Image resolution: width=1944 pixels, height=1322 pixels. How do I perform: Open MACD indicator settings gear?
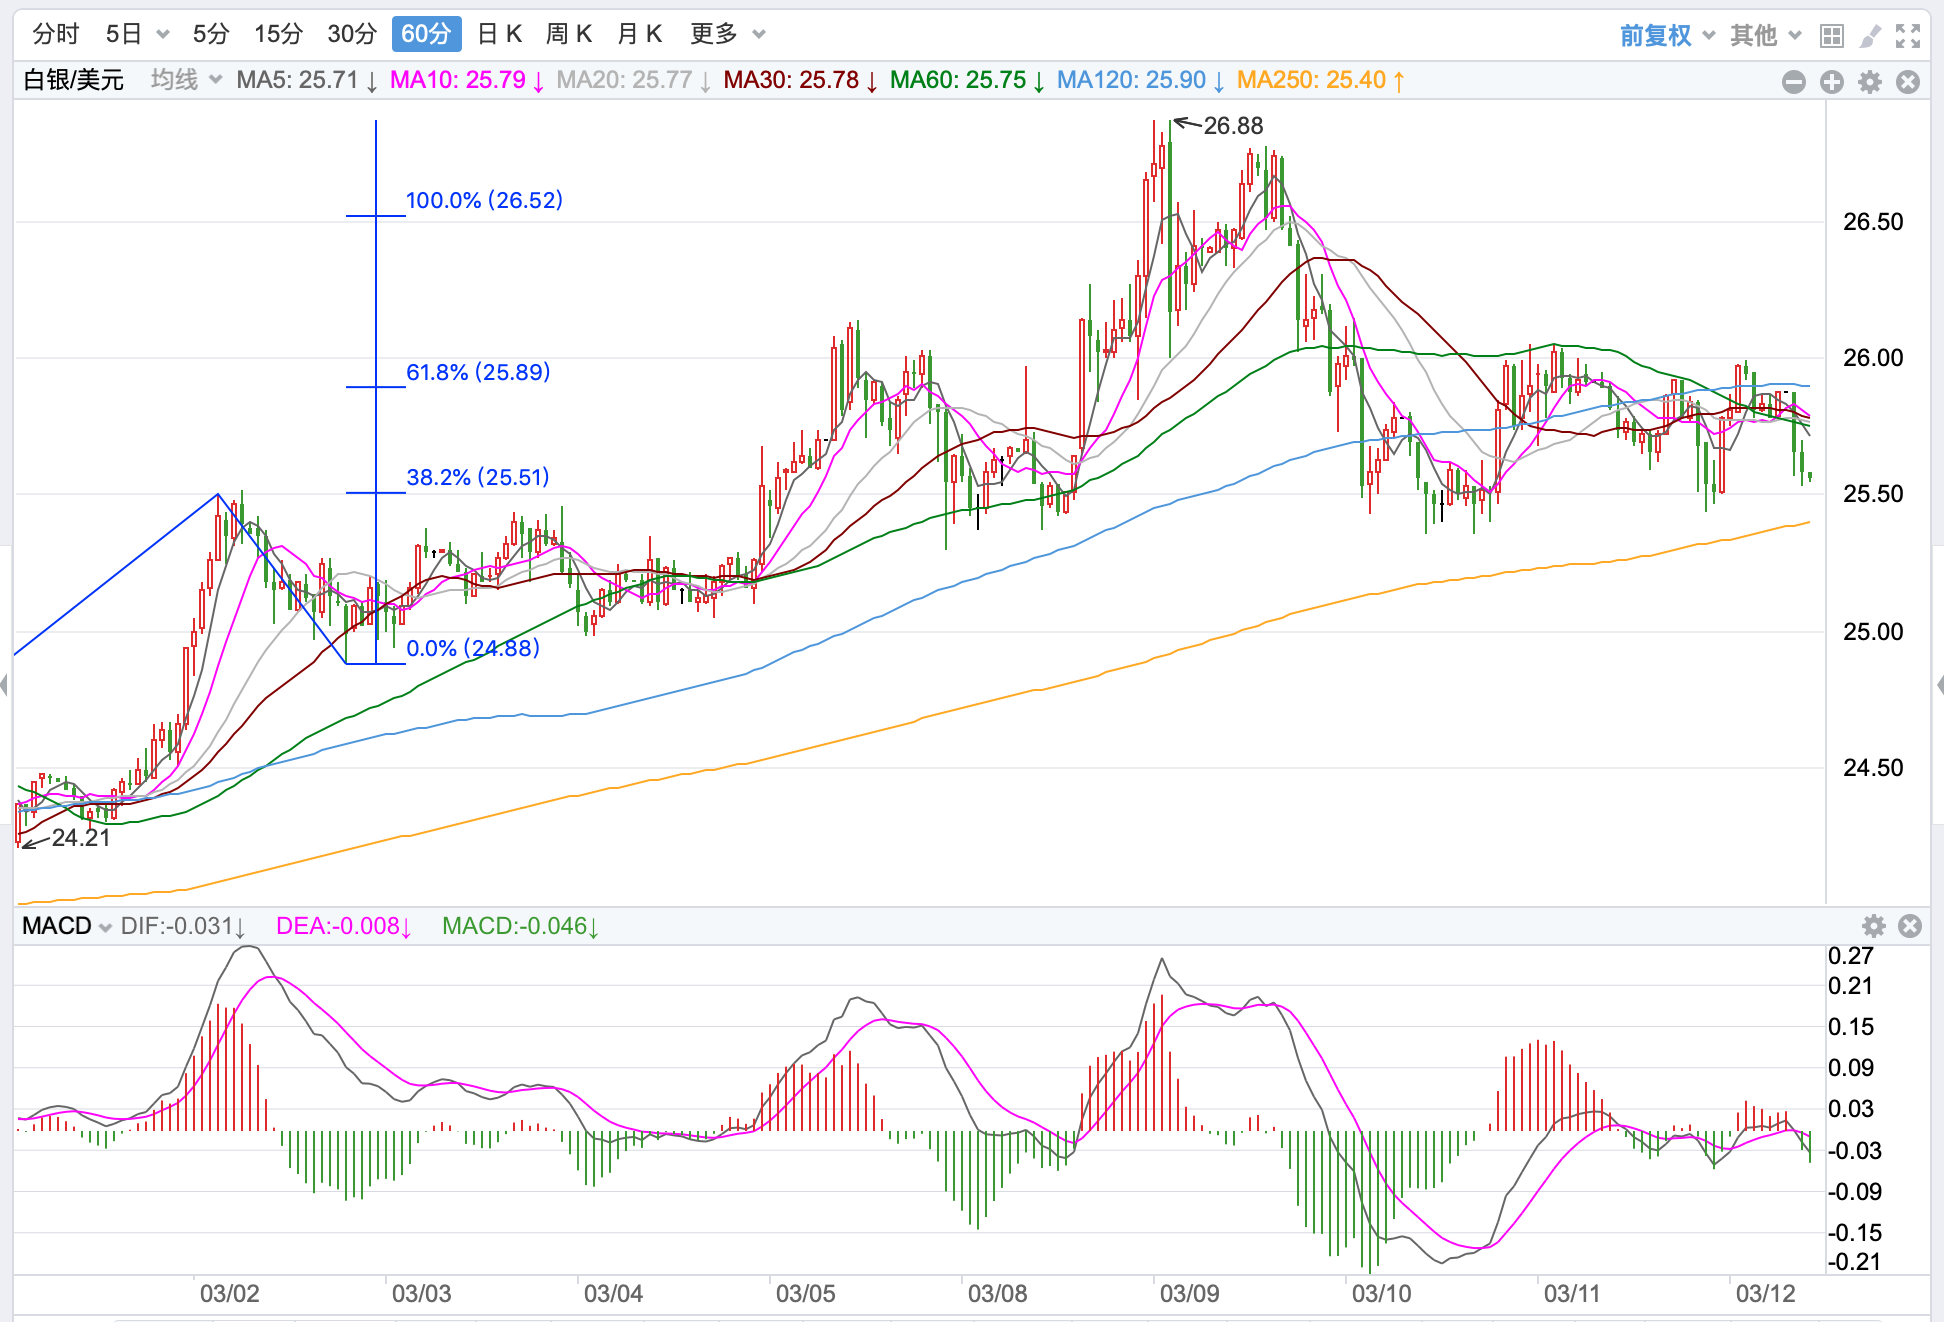tap(1874, 926)
